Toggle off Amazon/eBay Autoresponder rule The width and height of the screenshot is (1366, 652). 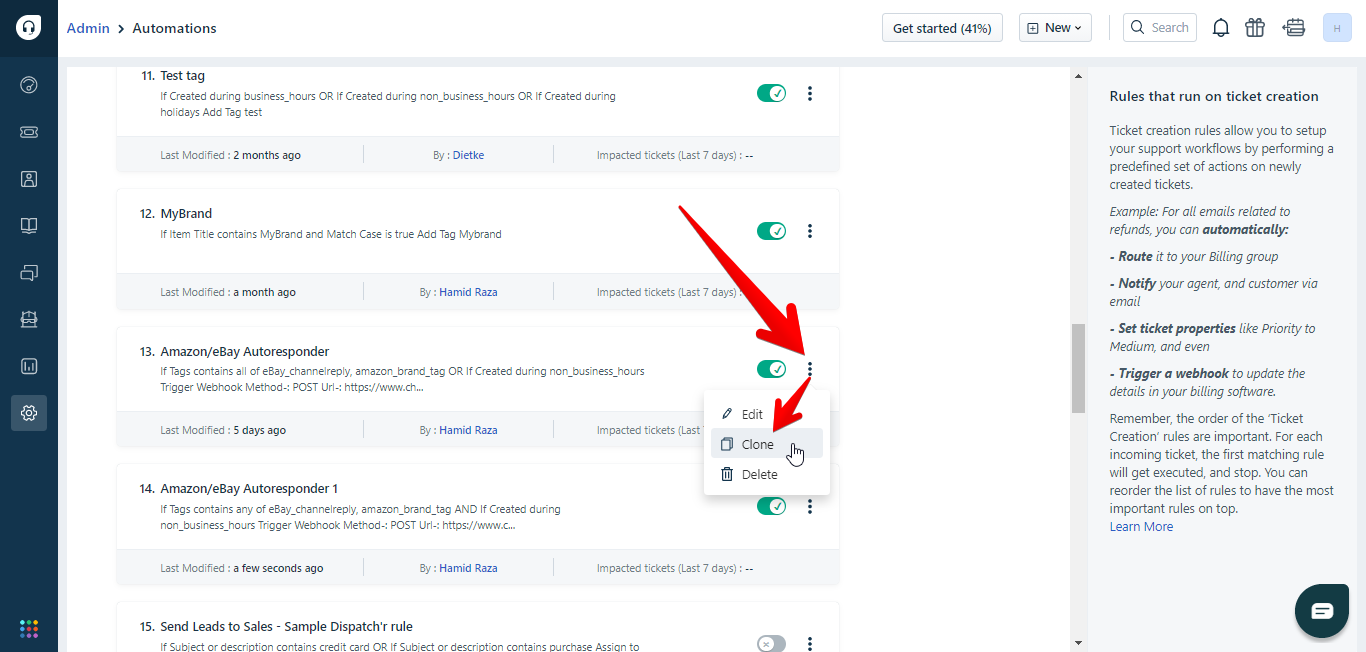tap(771, 370)
